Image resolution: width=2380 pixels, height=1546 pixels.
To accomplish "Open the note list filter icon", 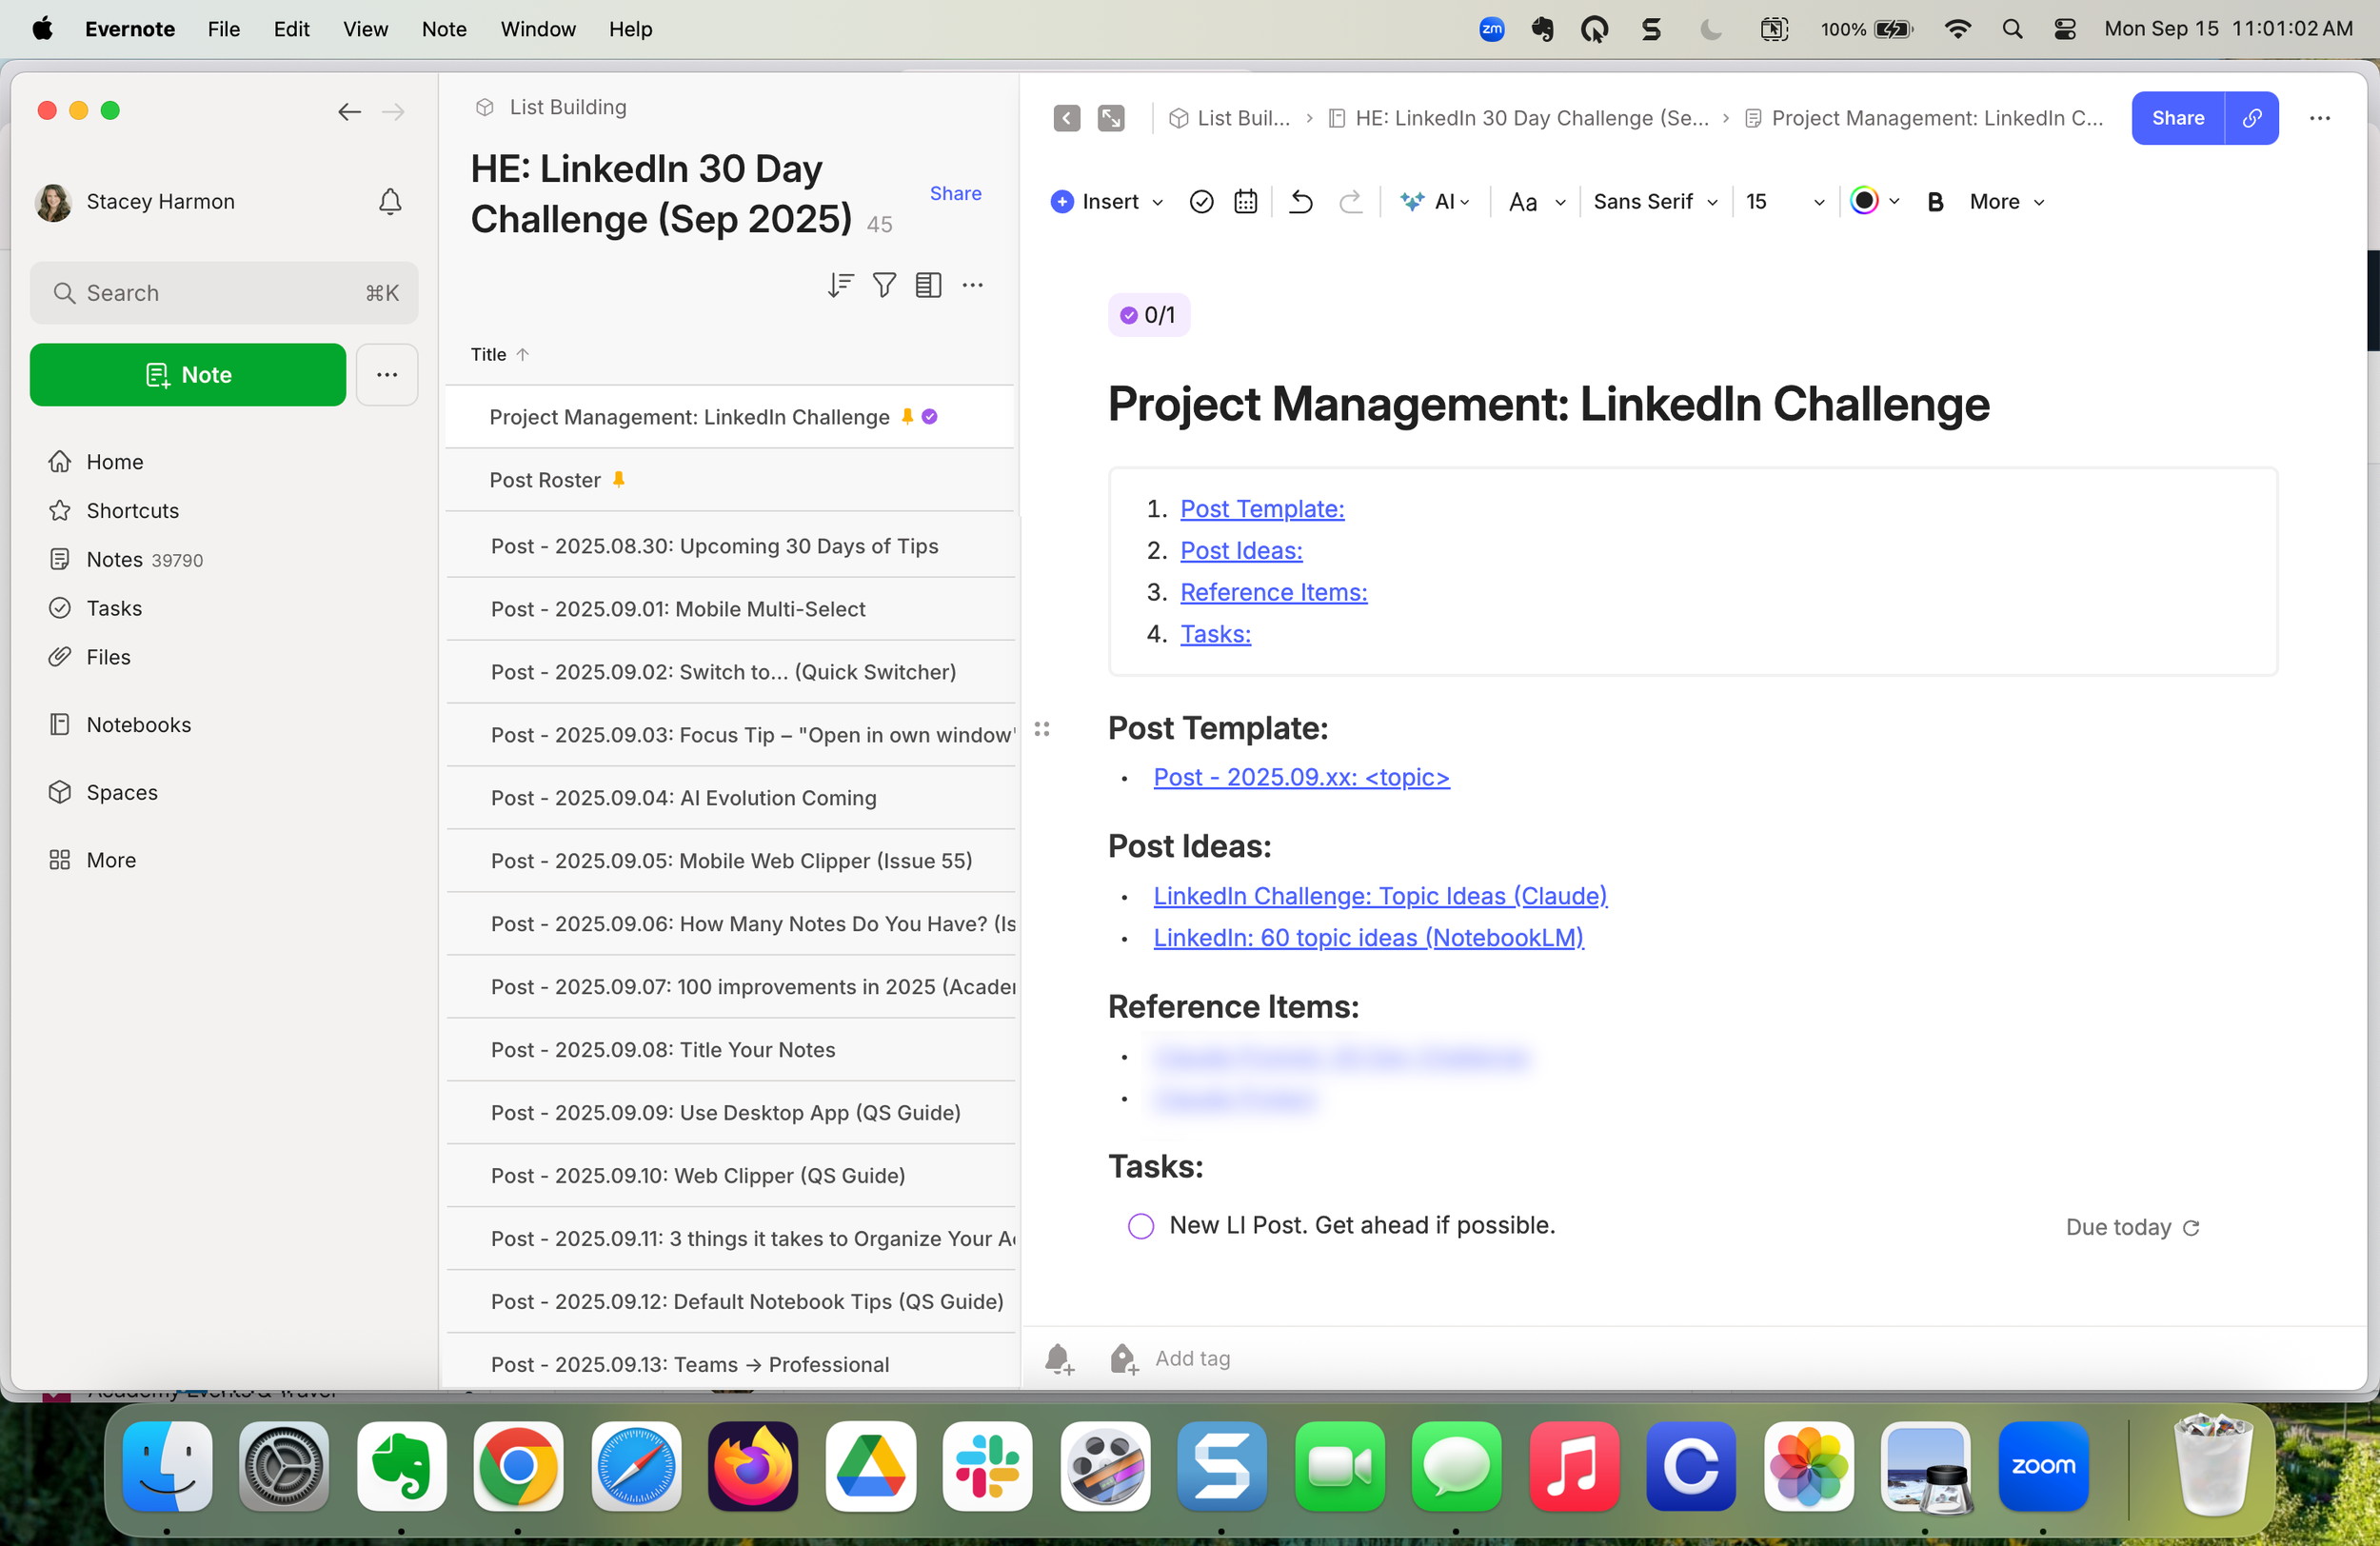I will 884,286.
